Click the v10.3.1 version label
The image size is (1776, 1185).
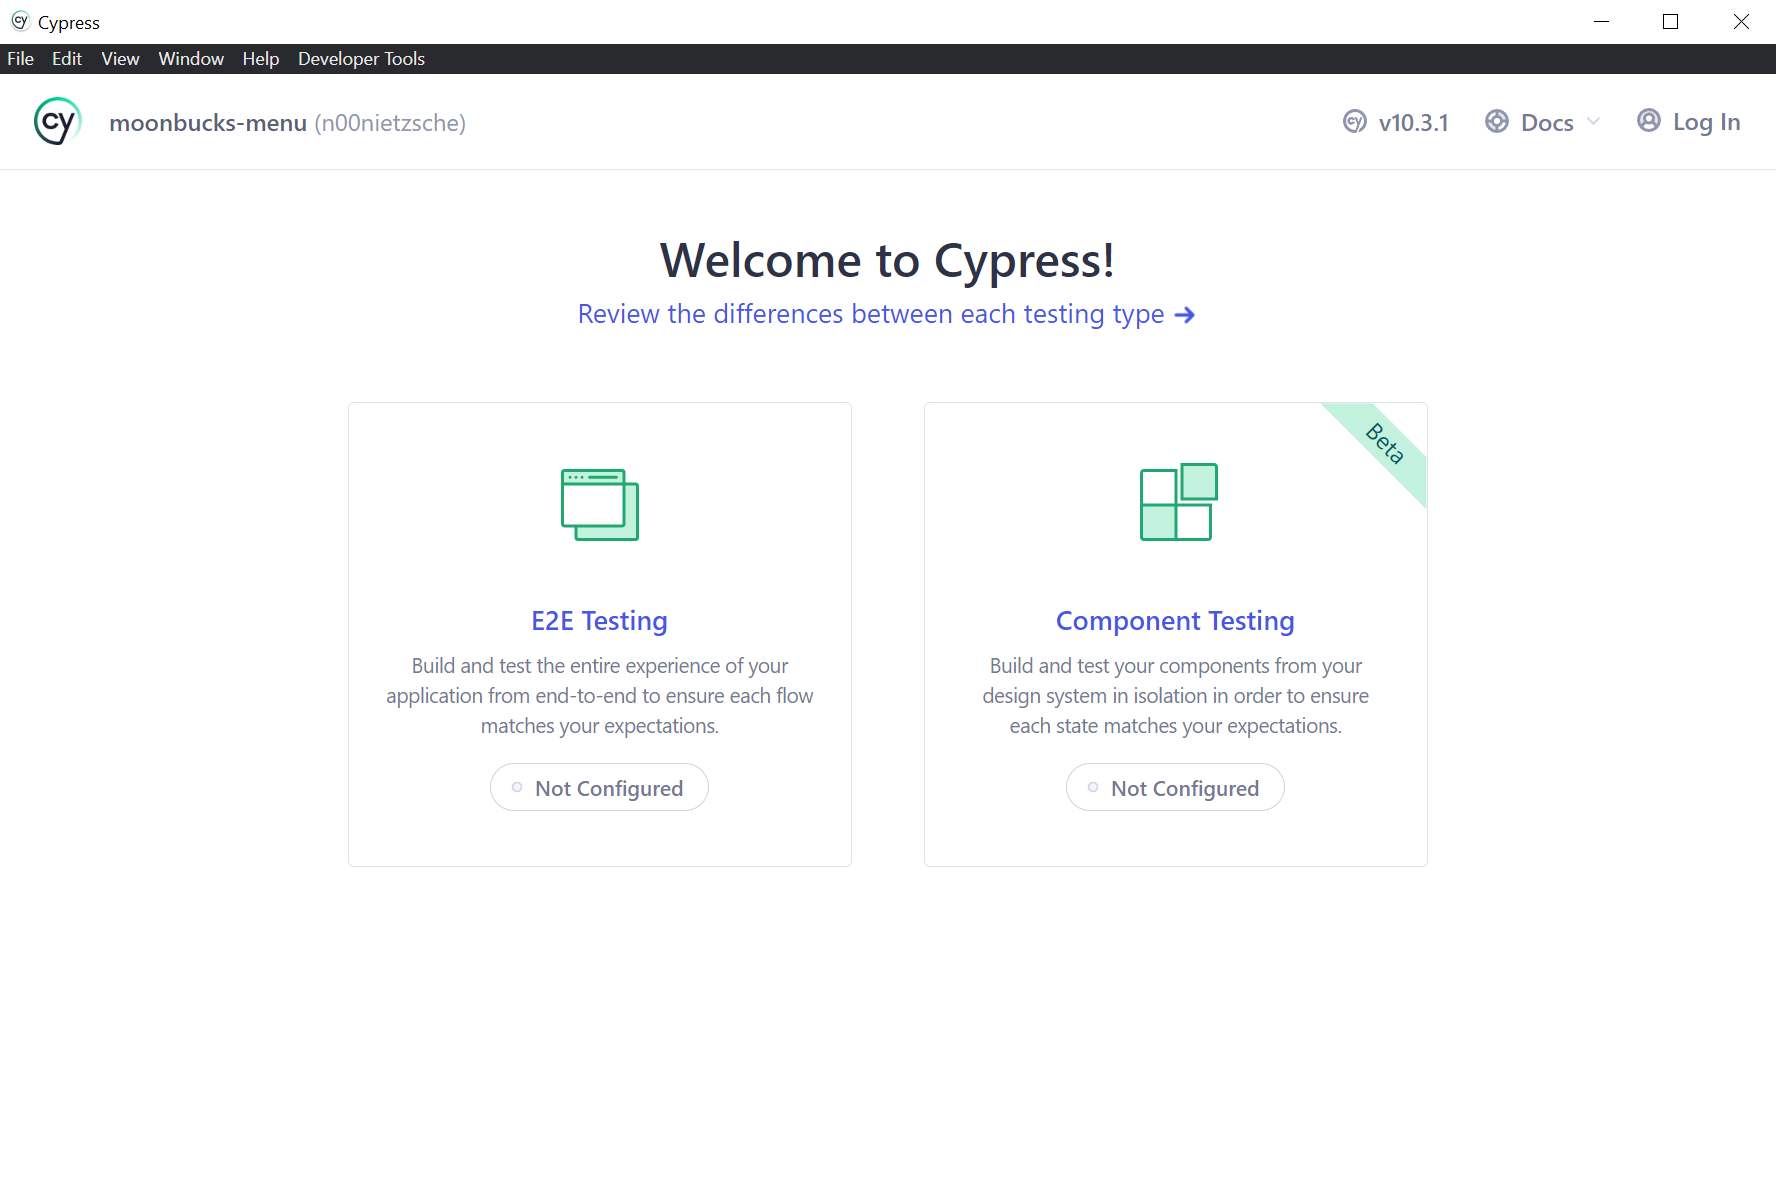1413,123
